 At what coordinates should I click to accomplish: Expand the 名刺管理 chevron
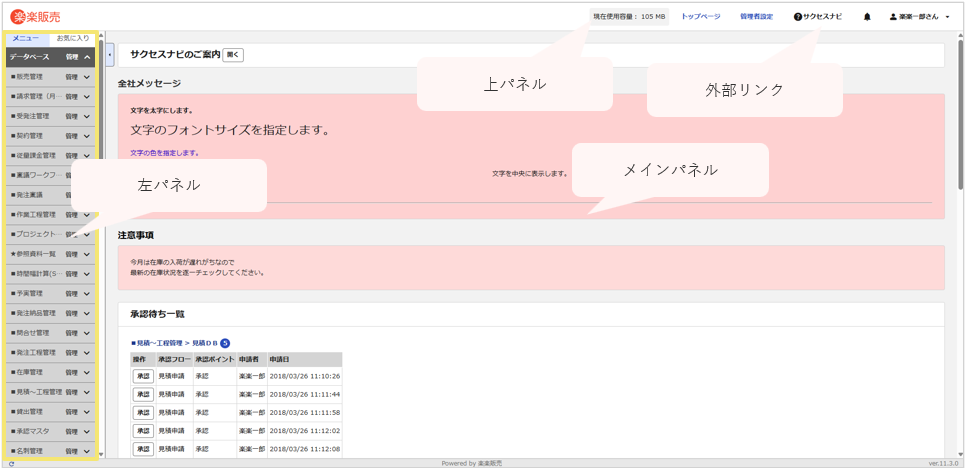click(86, 451)
